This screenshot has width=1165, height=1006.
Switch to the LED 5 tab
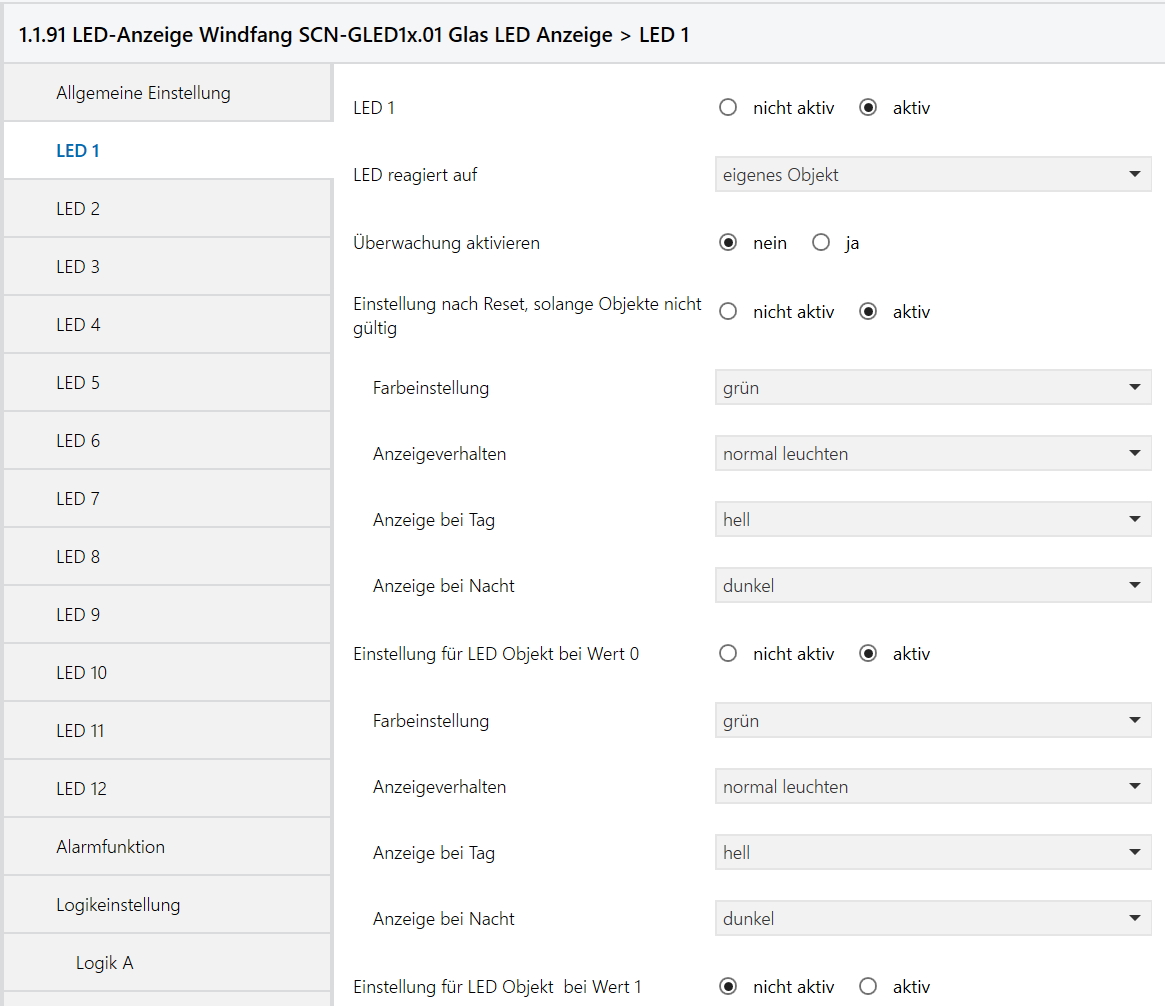pos(167,383)
